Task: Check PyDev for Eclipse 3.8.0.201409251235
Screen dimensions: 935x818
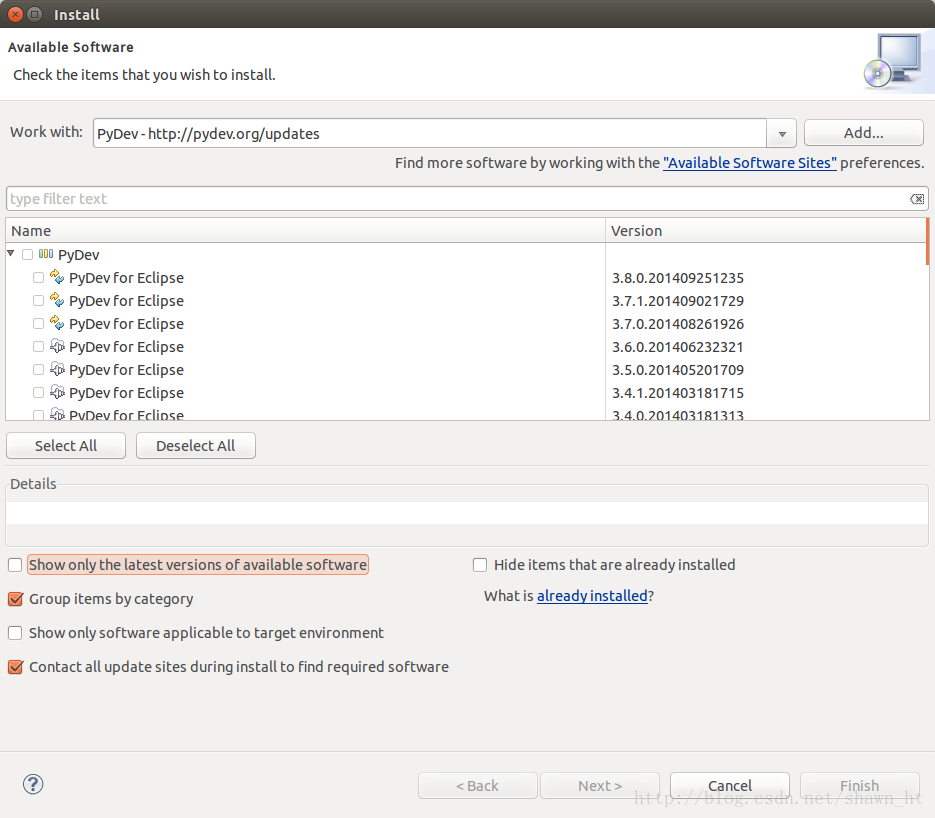Action: tap(38, 277)
